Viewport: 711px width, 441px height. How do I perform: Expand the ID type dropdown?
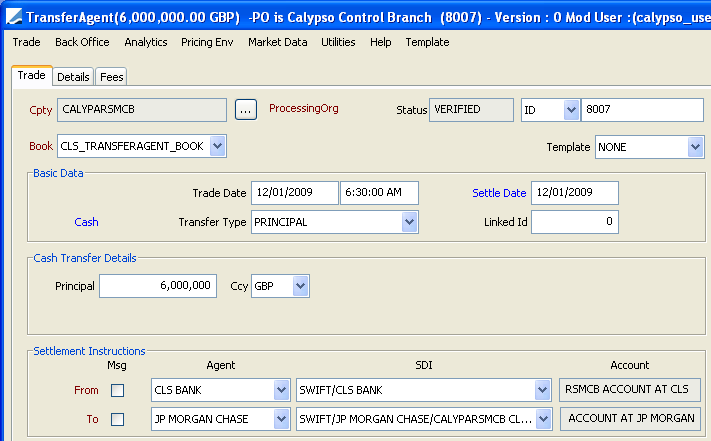pos(571,110)
